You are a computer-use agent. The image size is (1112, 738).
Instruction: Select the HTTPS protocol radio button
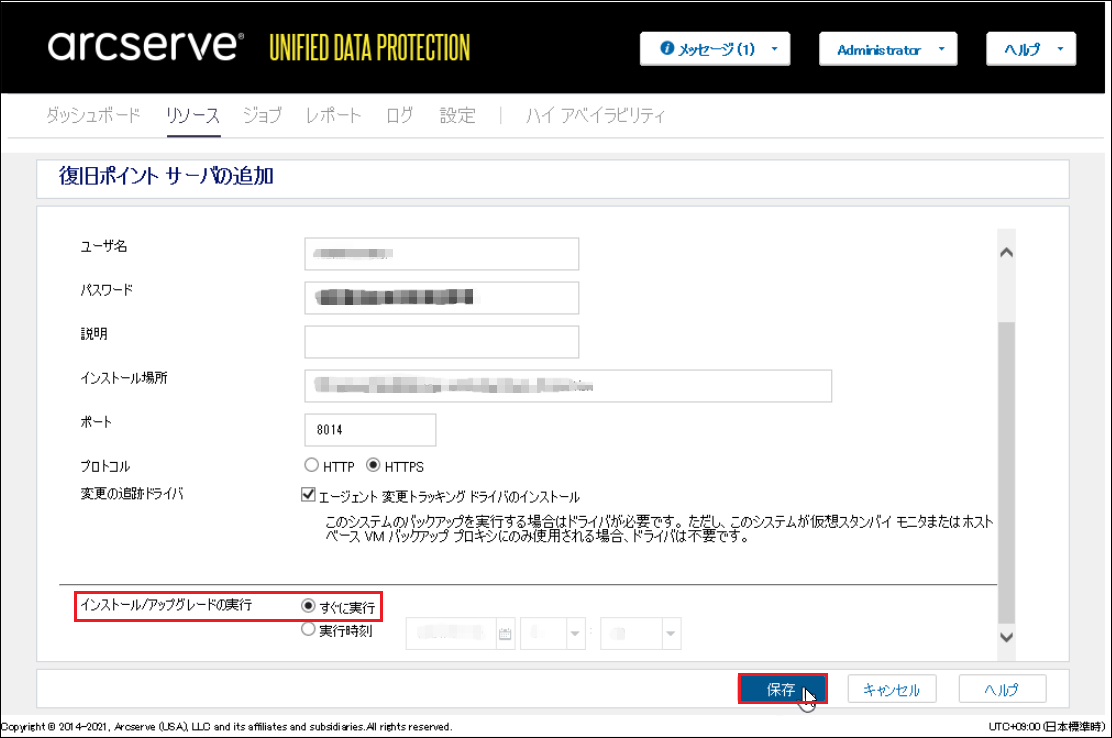pos(373,465)
